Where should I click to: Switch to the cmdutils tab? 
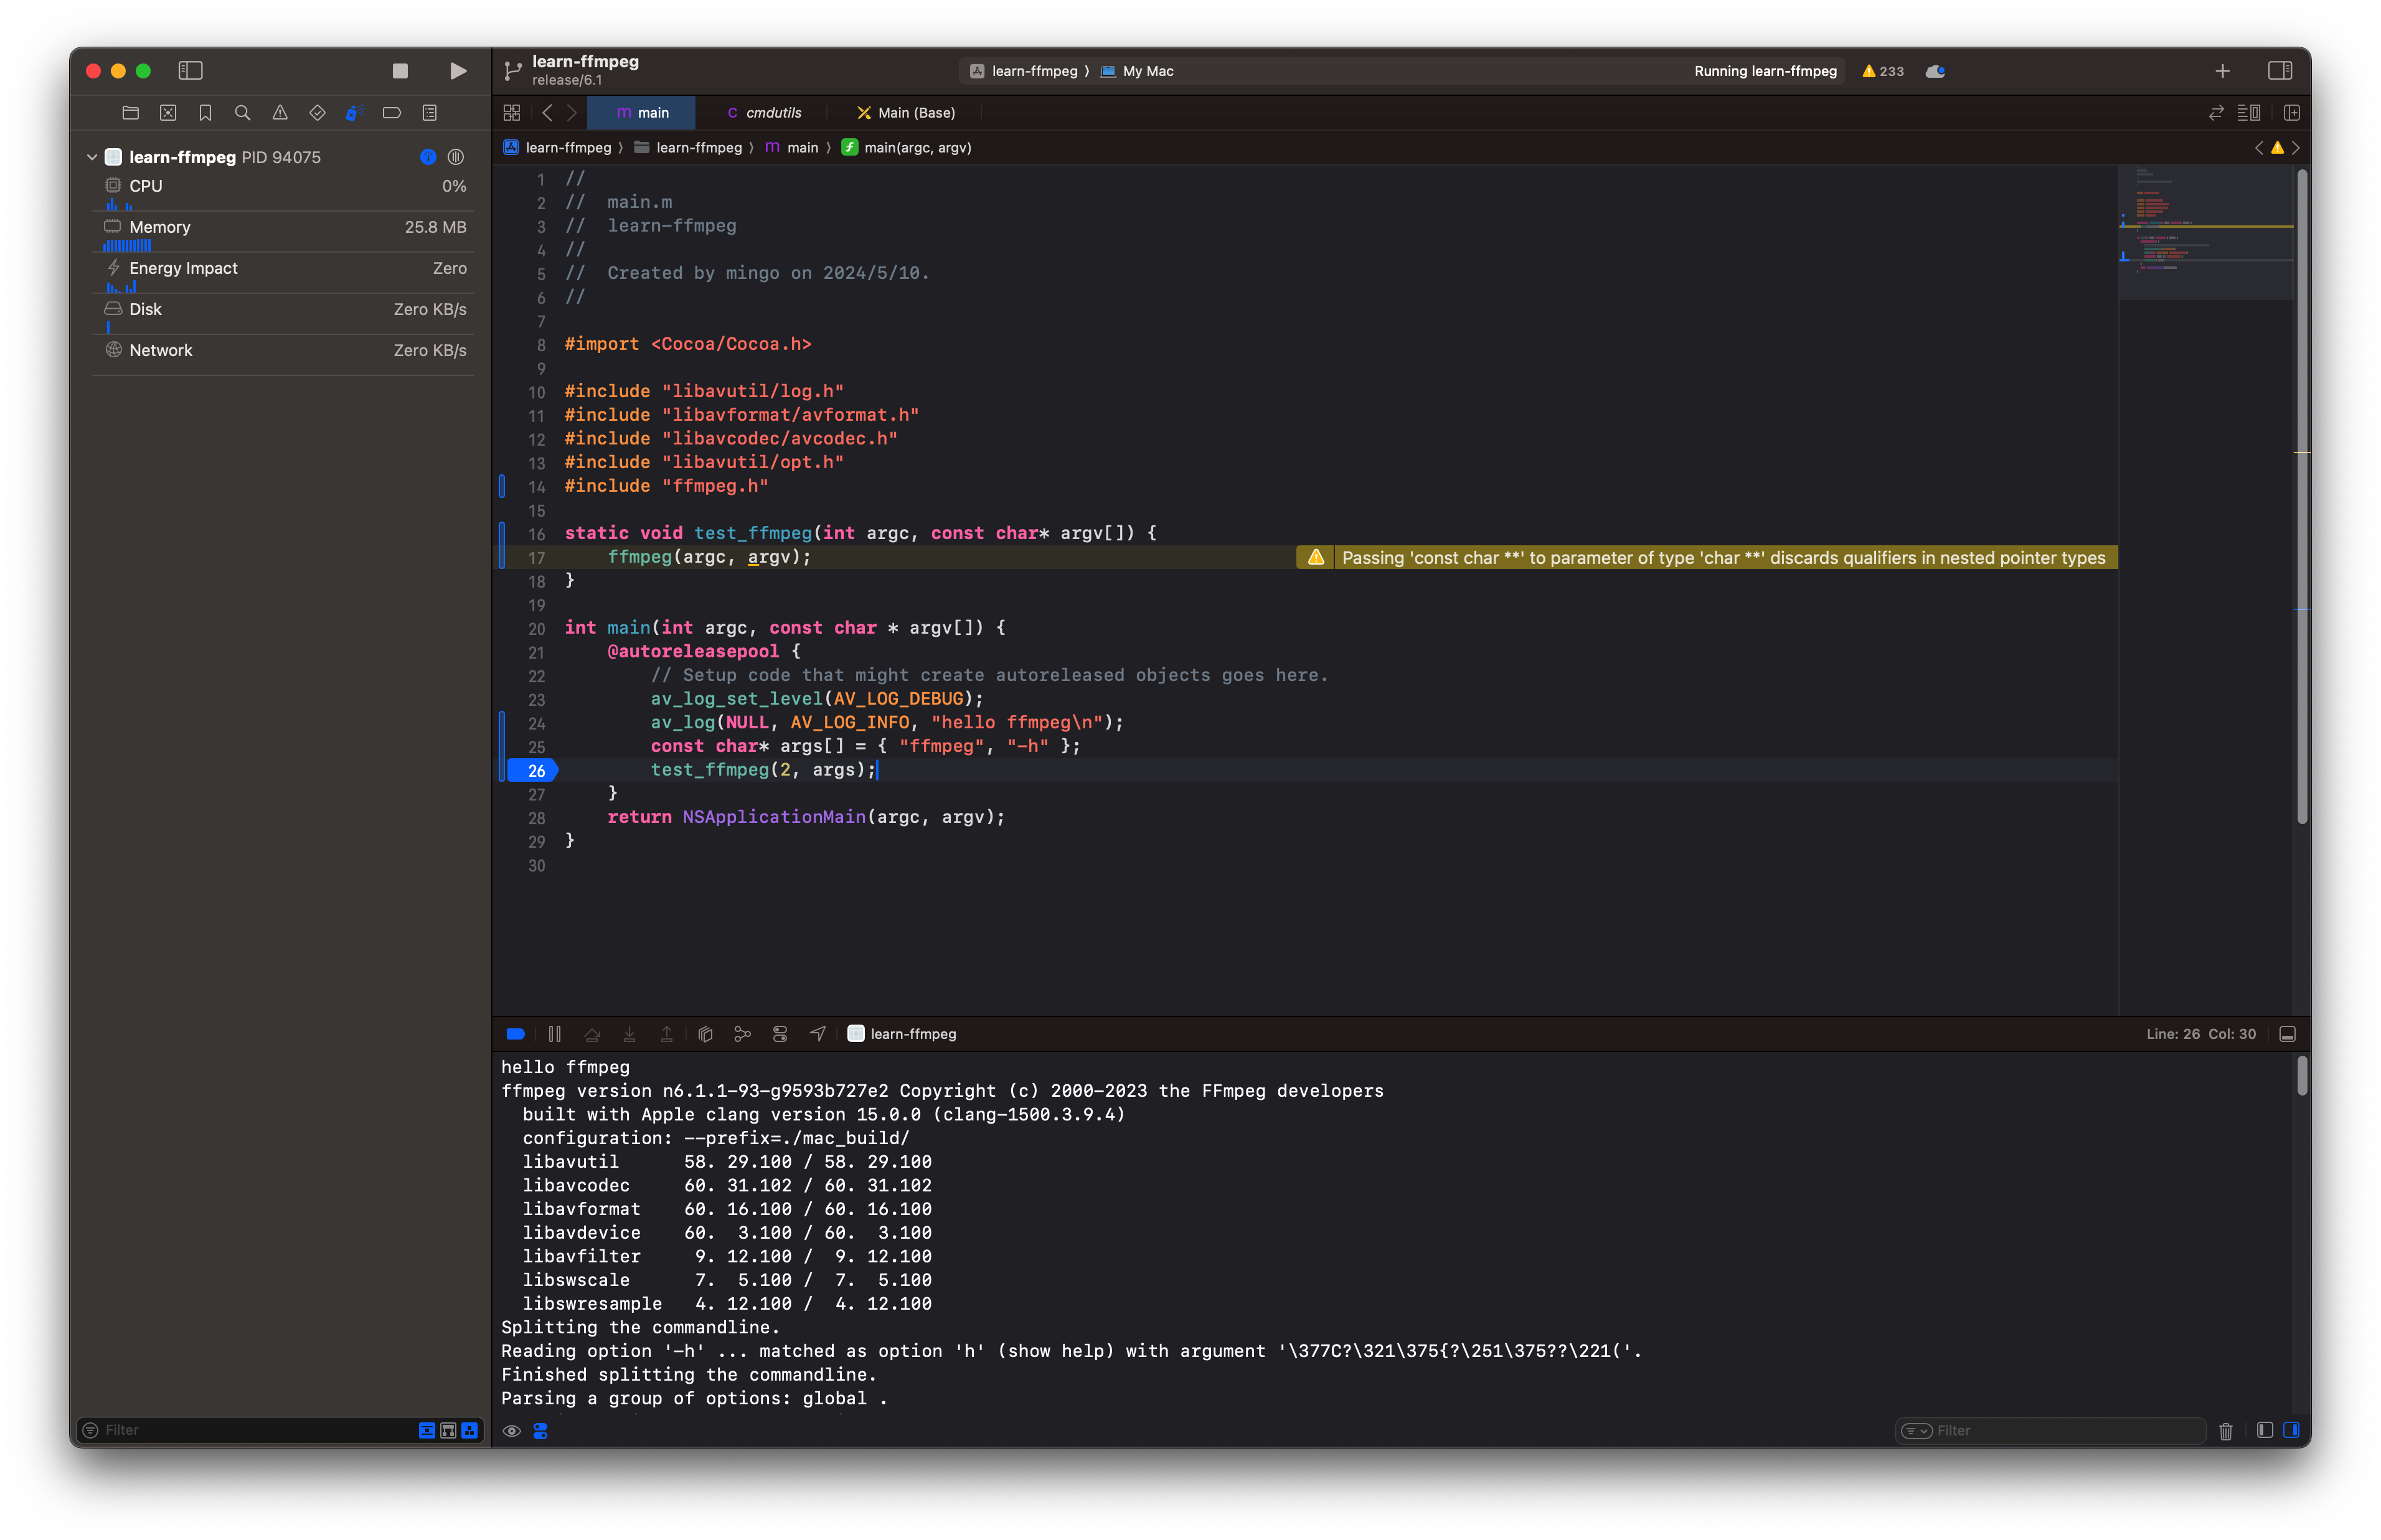point(765,113)
